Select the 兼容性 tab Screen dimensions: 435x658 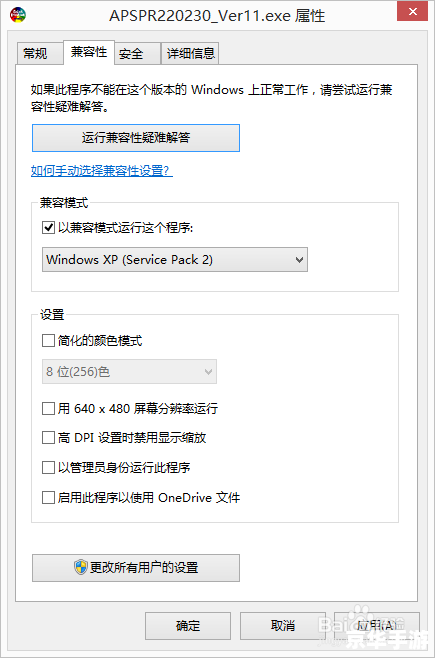89,52
